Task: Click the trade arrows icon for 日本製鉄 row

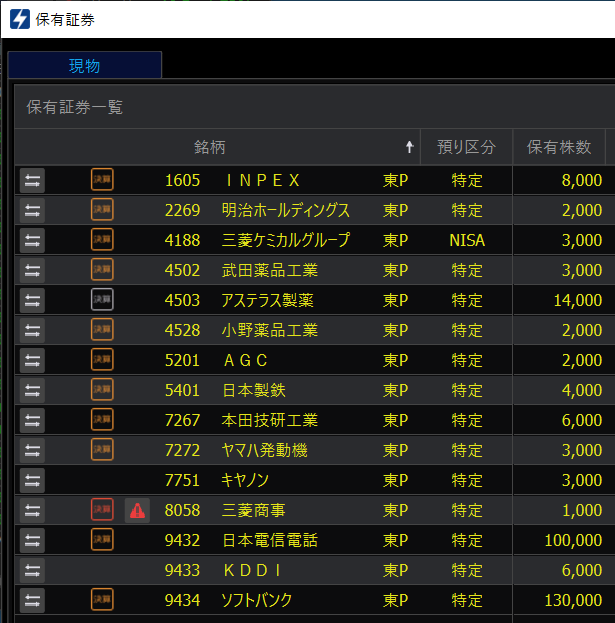Action: coord(32,390)
